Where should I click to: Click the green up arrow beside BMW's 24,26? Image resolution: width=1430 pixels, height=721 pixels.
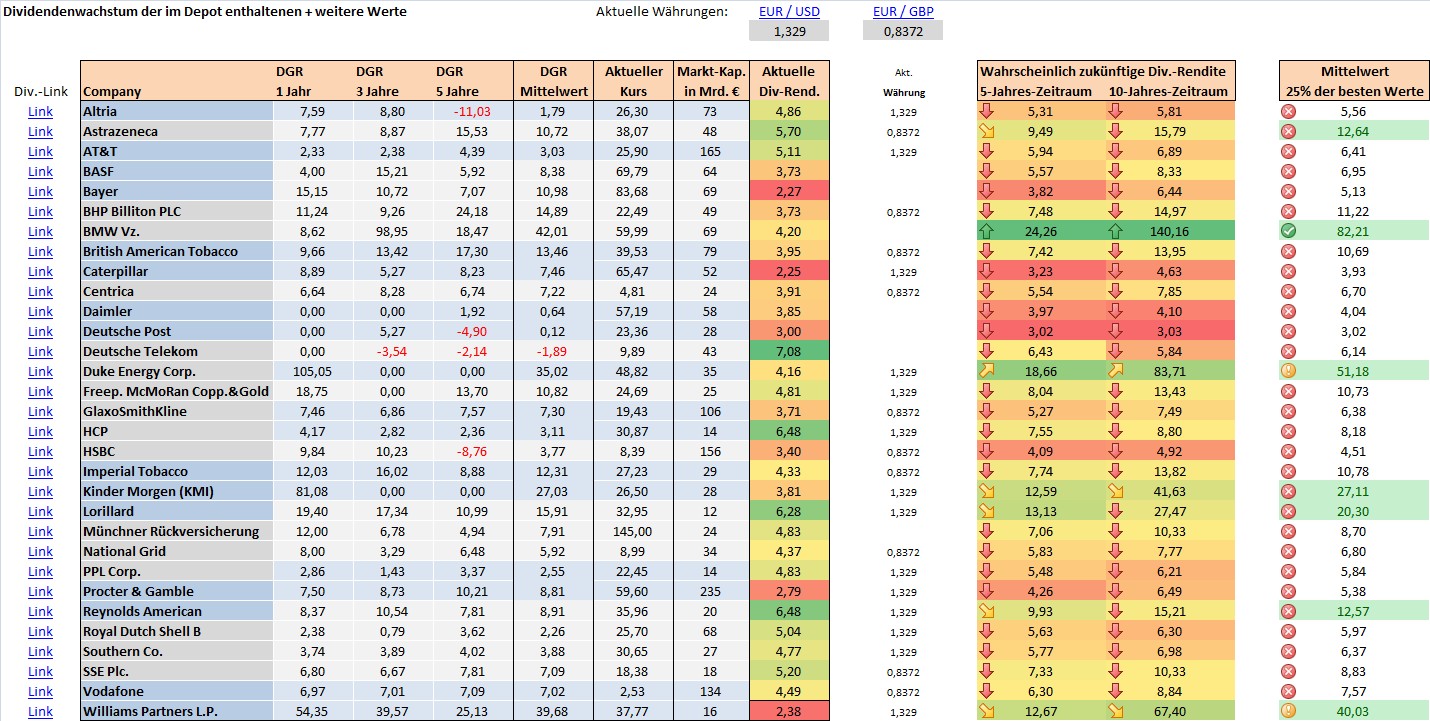986,231
